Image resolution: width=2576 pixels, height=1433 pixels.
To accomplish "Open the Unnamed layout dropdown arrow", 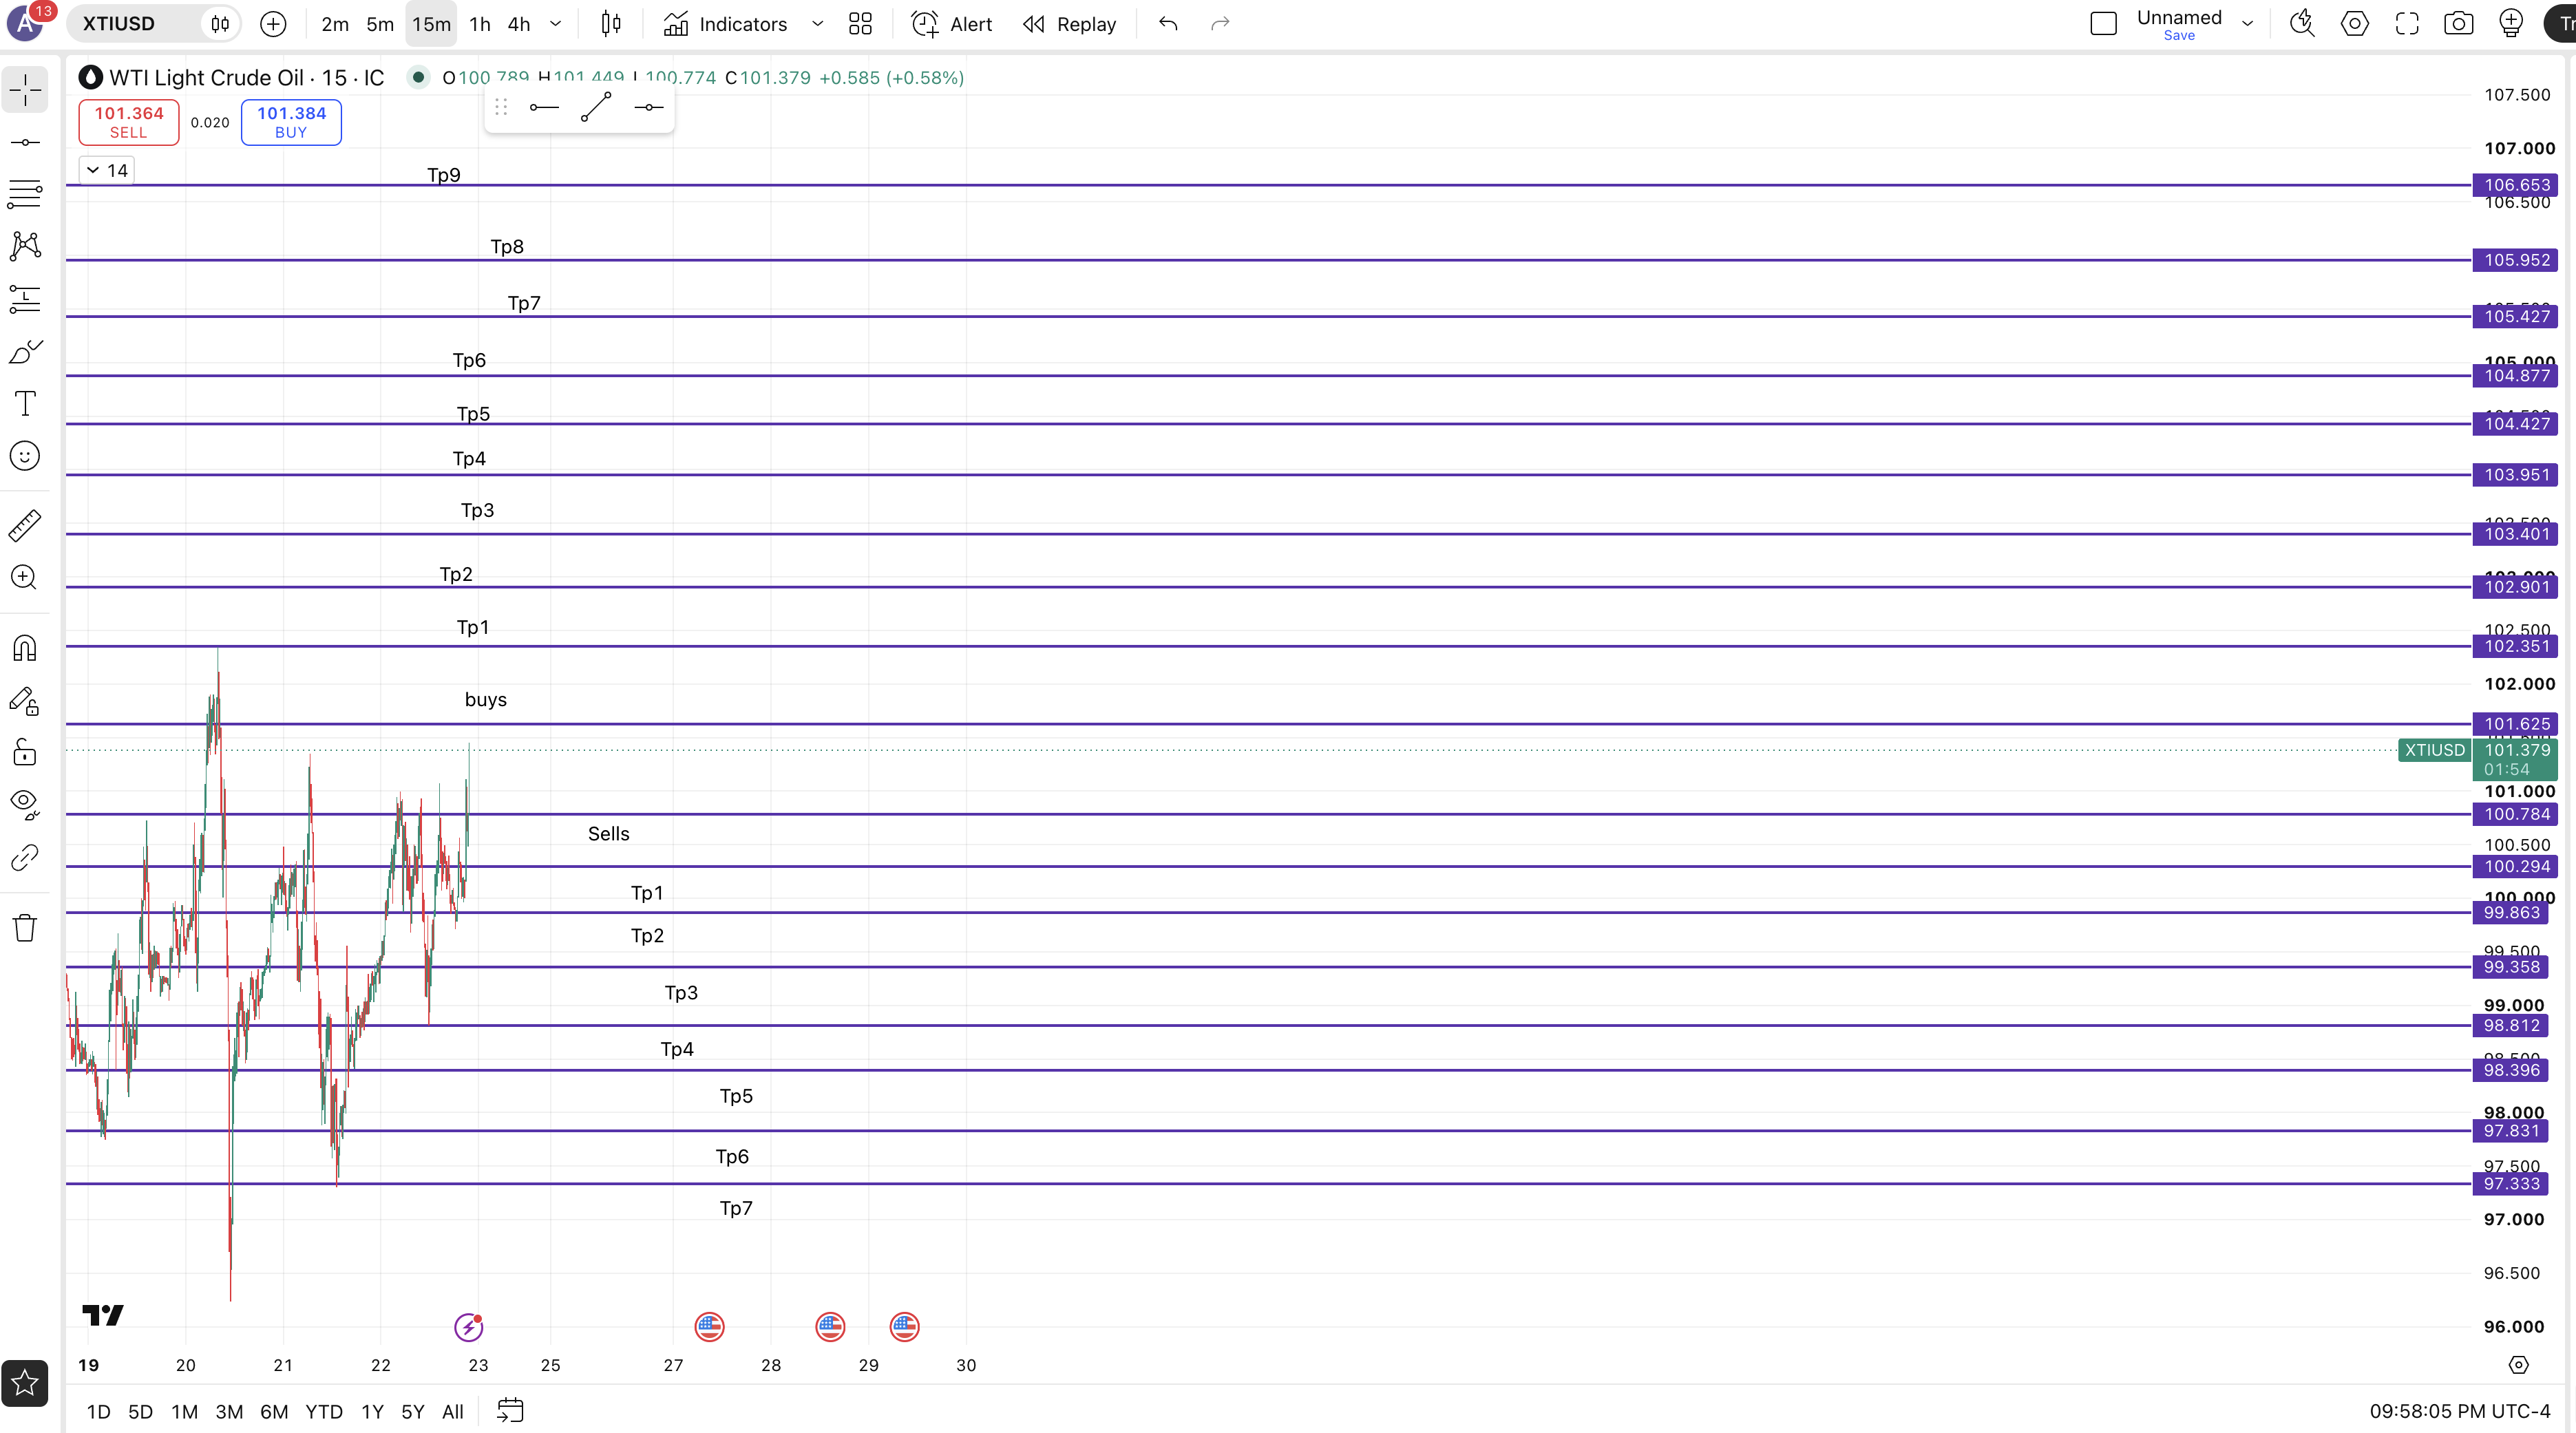I will point(2247,24).
